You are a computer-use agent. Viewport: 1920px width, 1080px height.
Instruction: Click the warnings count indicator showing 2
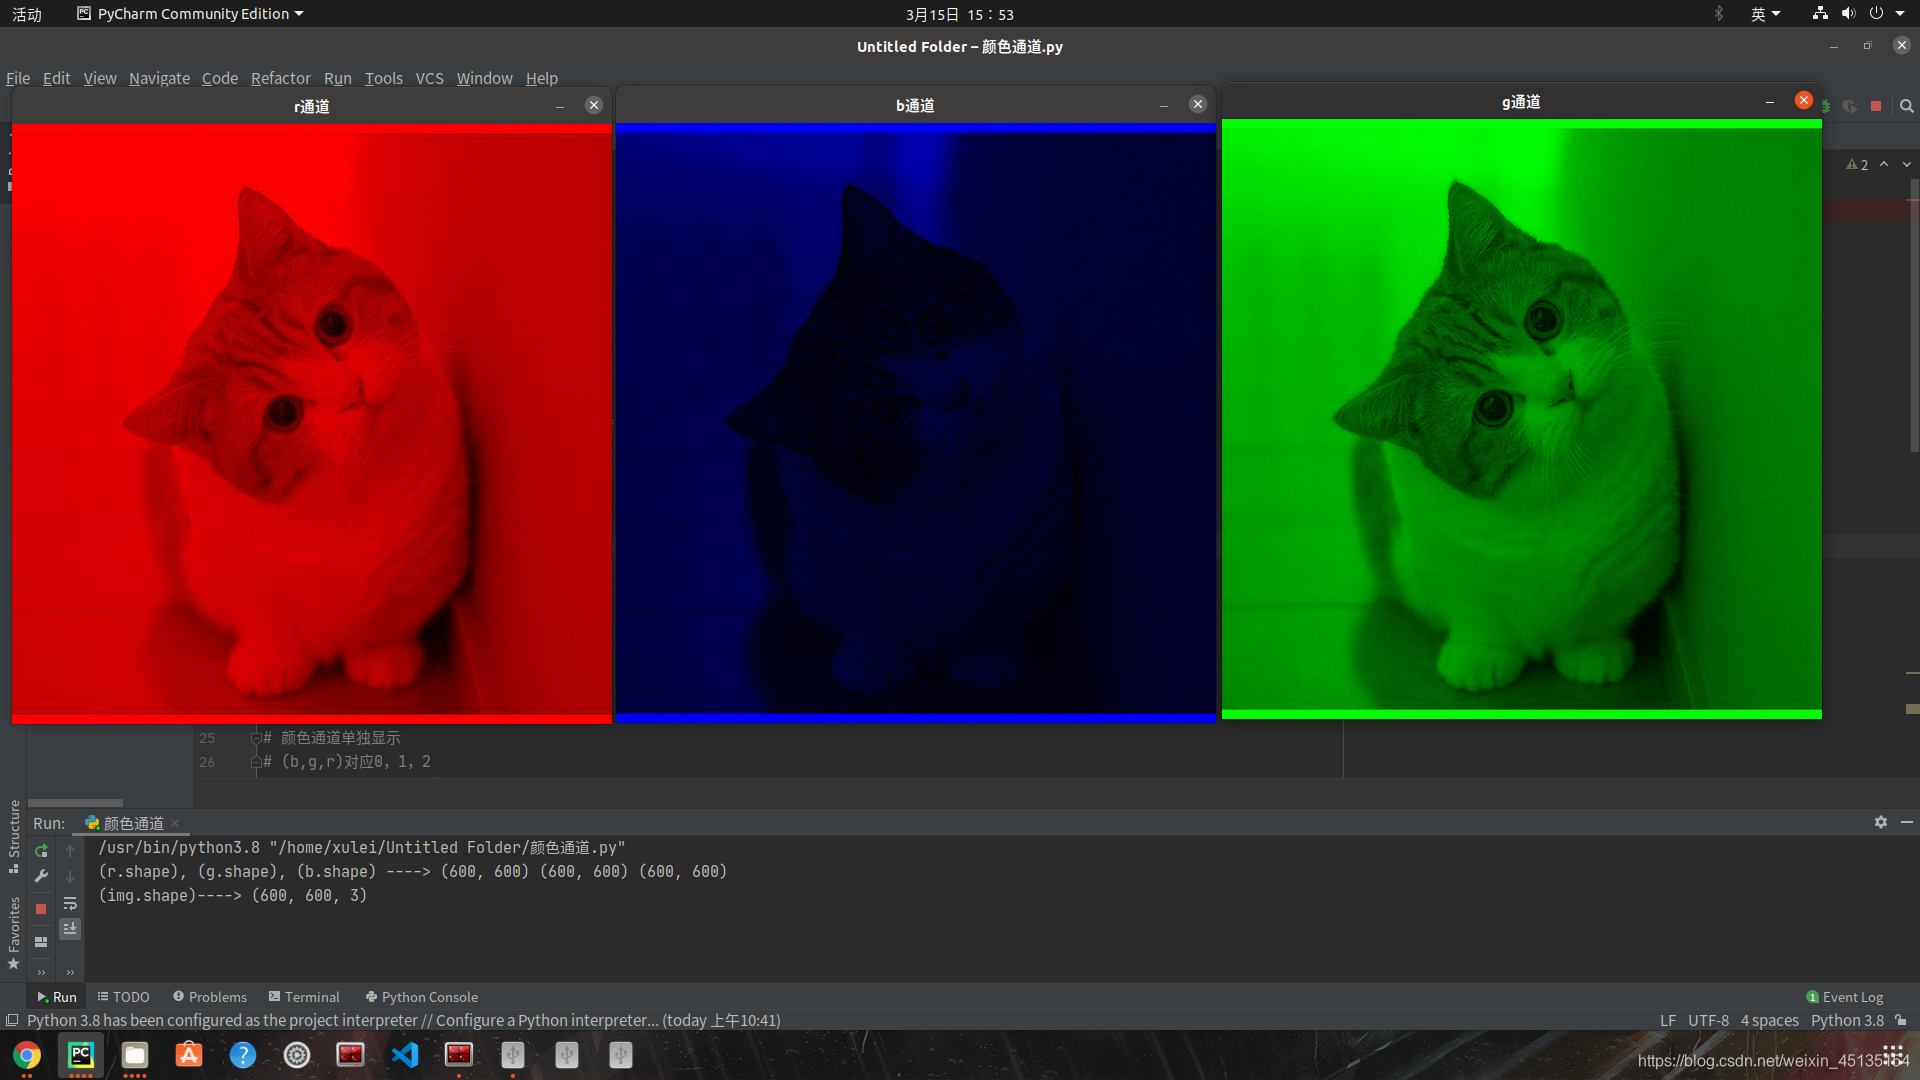click(x=1857, y=165)
